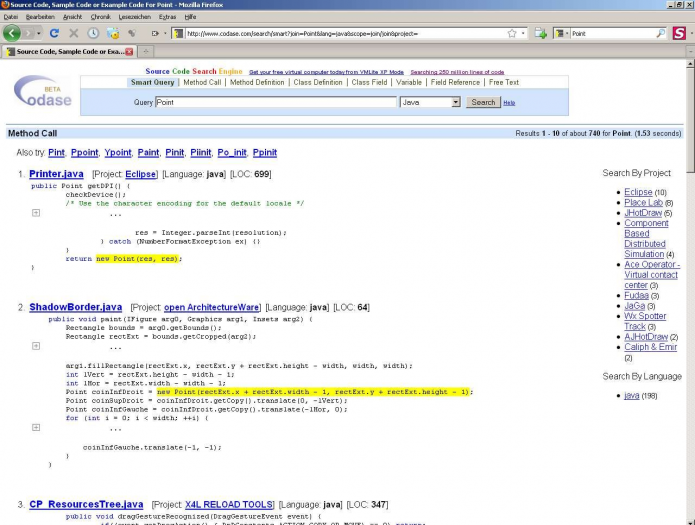This screenshot has width=695, height=525.
Task: Follow the Searching 250 million lines link
Action: (x=457, y=72)
